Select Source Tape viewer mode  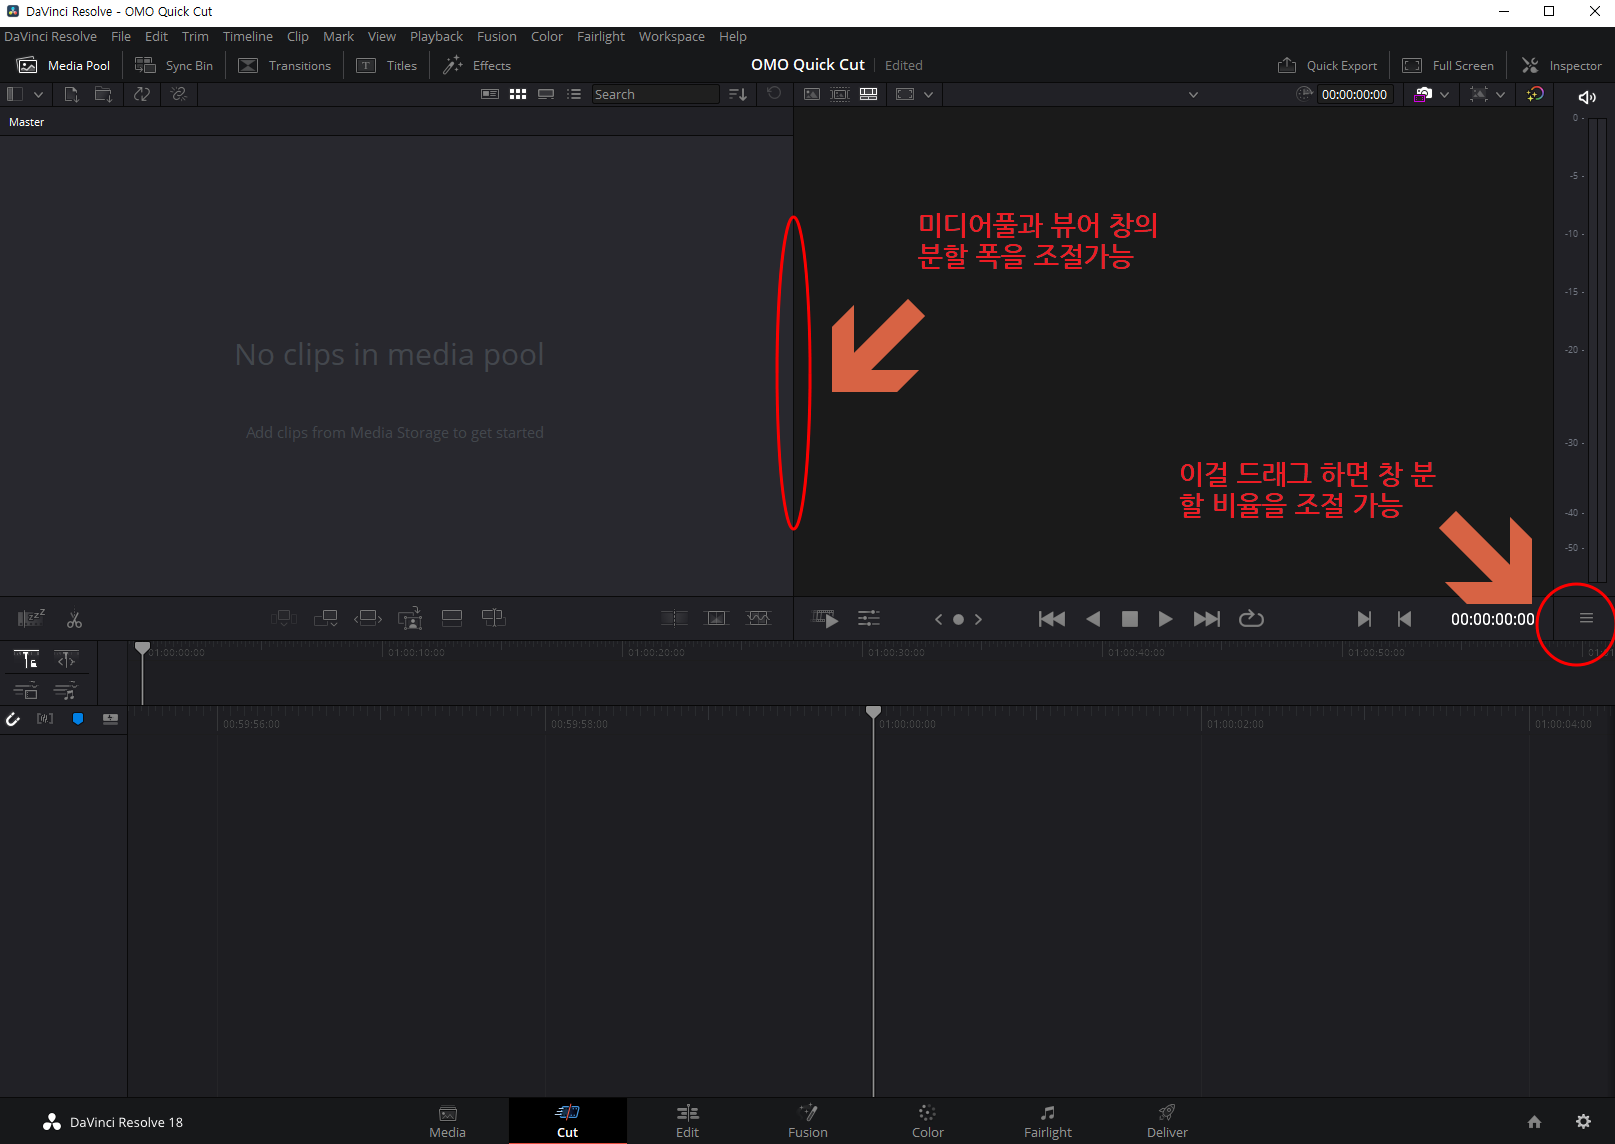coord(840,94)
